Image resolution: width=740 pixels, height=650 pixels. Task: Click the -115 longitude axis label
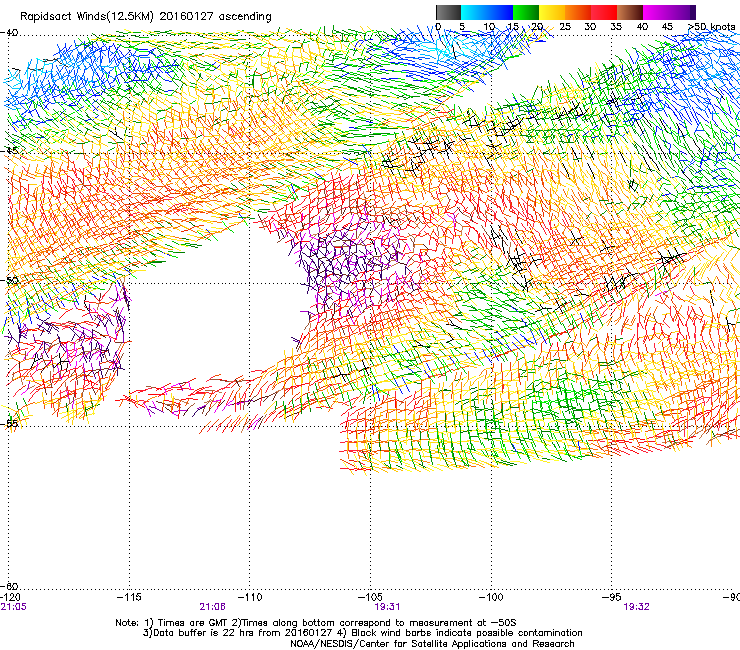[129, 597]
